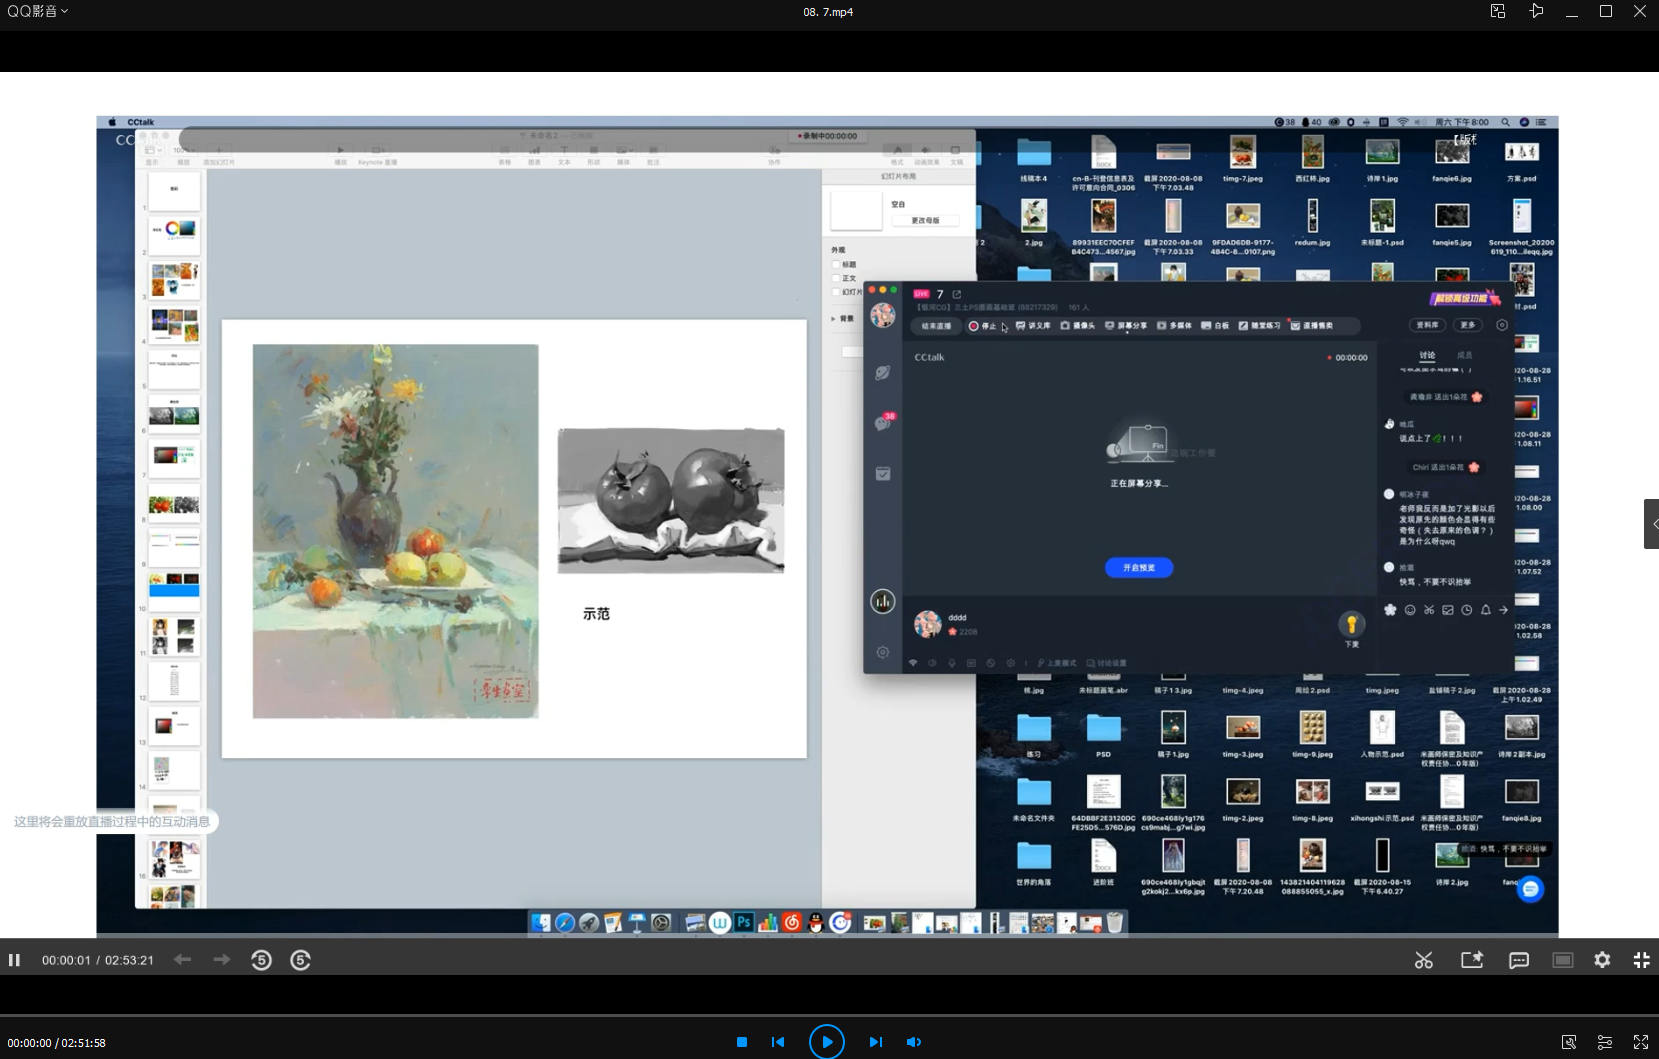Expand the playlist panel on right edge

coord(1652,524)
